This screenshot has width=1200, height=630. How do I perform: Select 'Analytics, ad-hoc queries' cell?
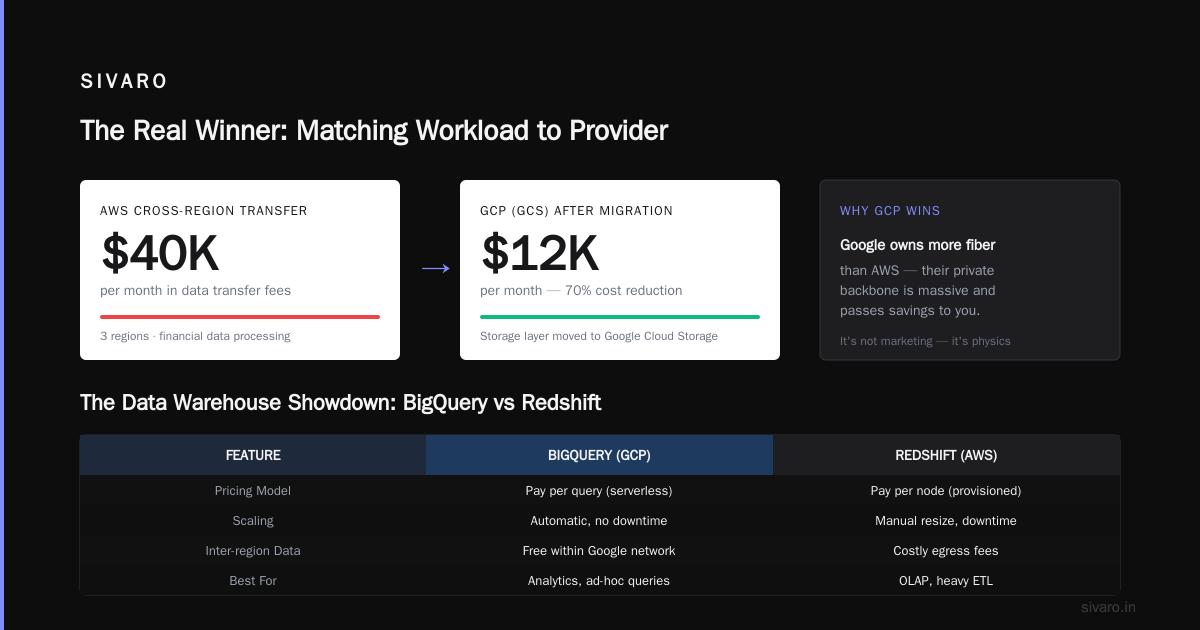(599, 581)
